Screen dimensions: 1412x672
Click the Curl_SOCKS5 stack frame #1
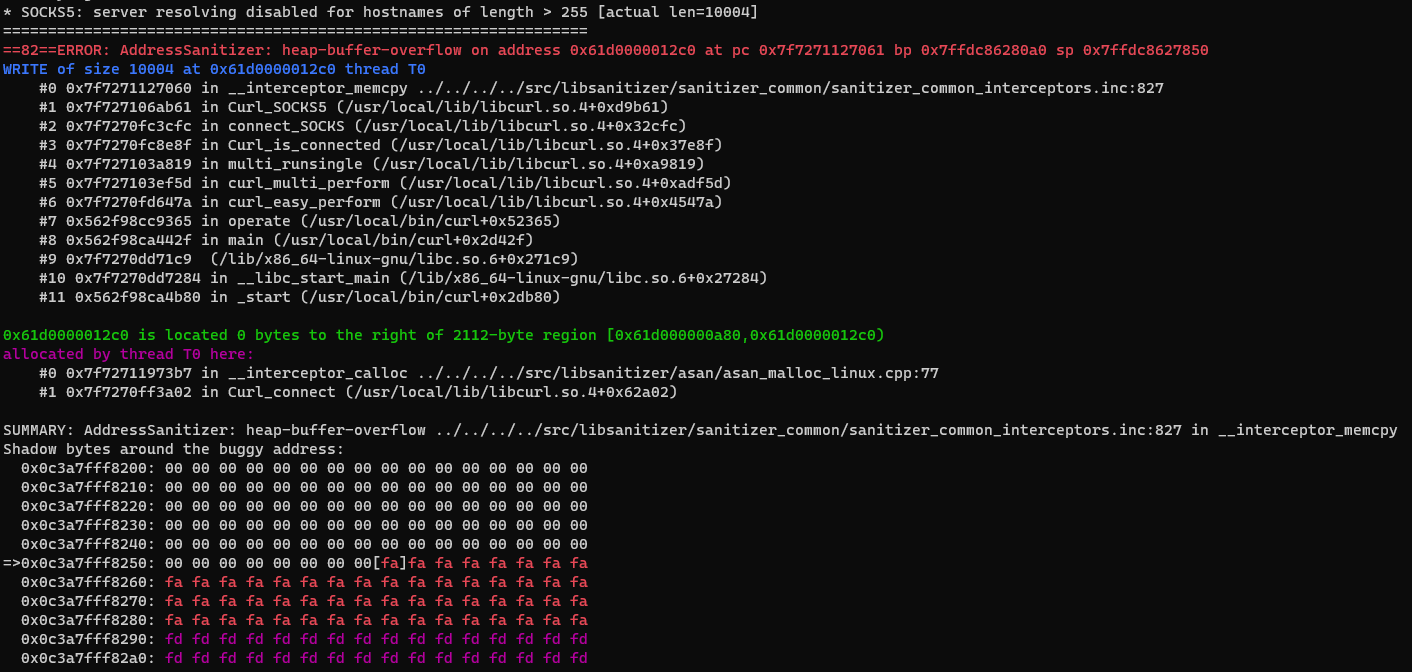point(354,107)
